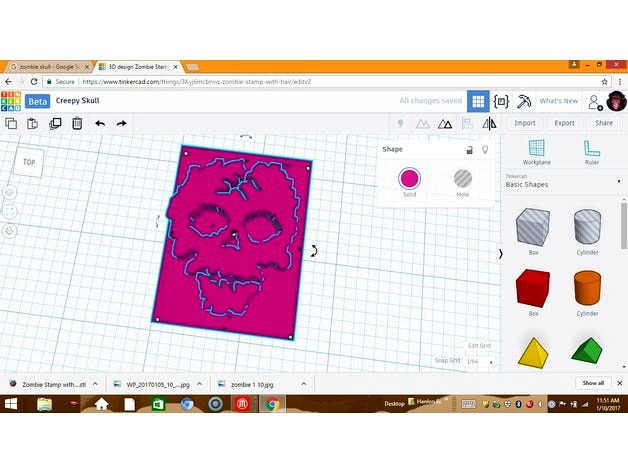Screen dimensions: 628x472
Task: Set the shape to Solid
Action: click(409, 179)
